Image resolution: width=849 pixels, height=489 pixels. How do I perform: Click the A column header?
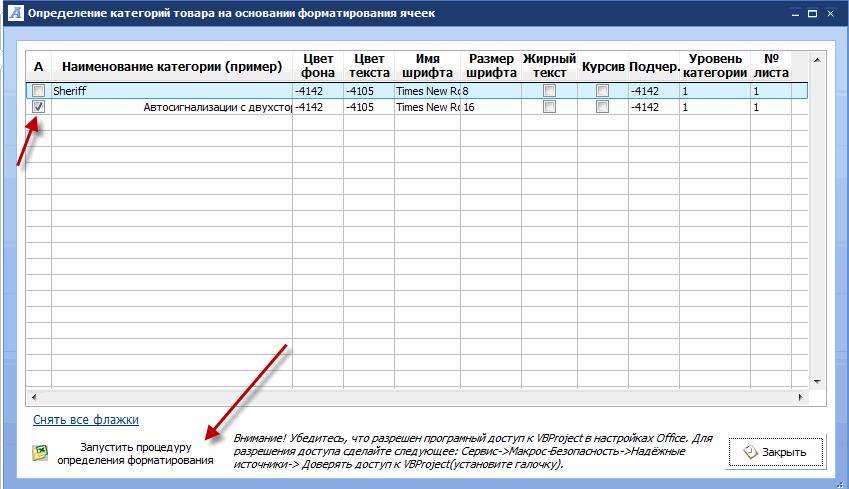[38, 67]
